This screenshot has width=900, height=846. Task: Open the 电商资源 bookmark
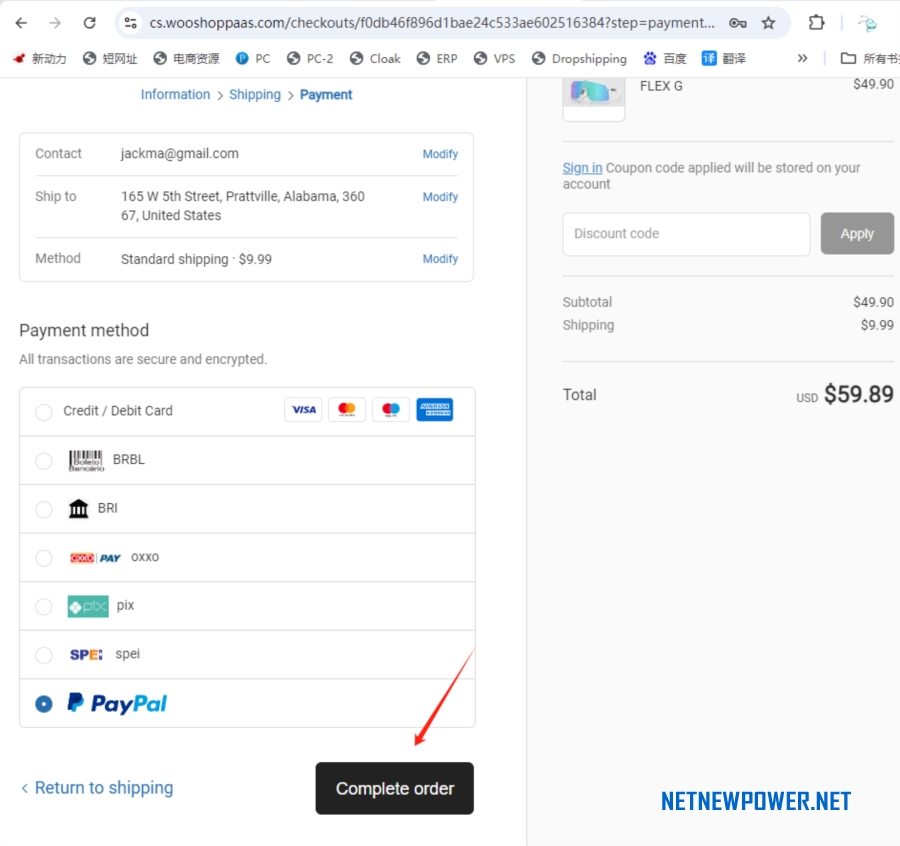click(x=187, y=59)
